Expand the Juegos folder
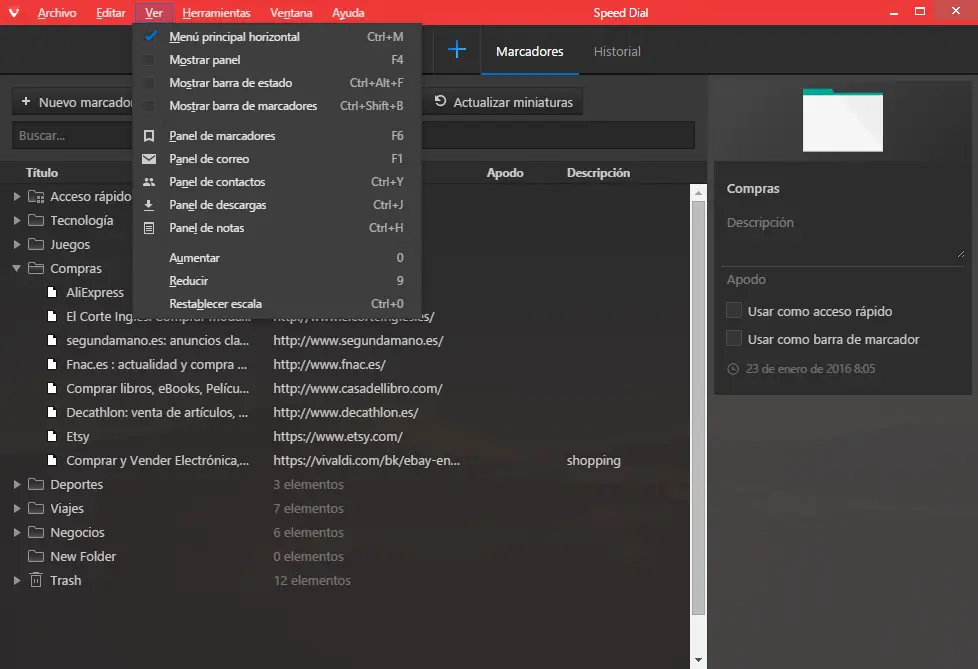This screenshot has width=978, height=669. 17,244
